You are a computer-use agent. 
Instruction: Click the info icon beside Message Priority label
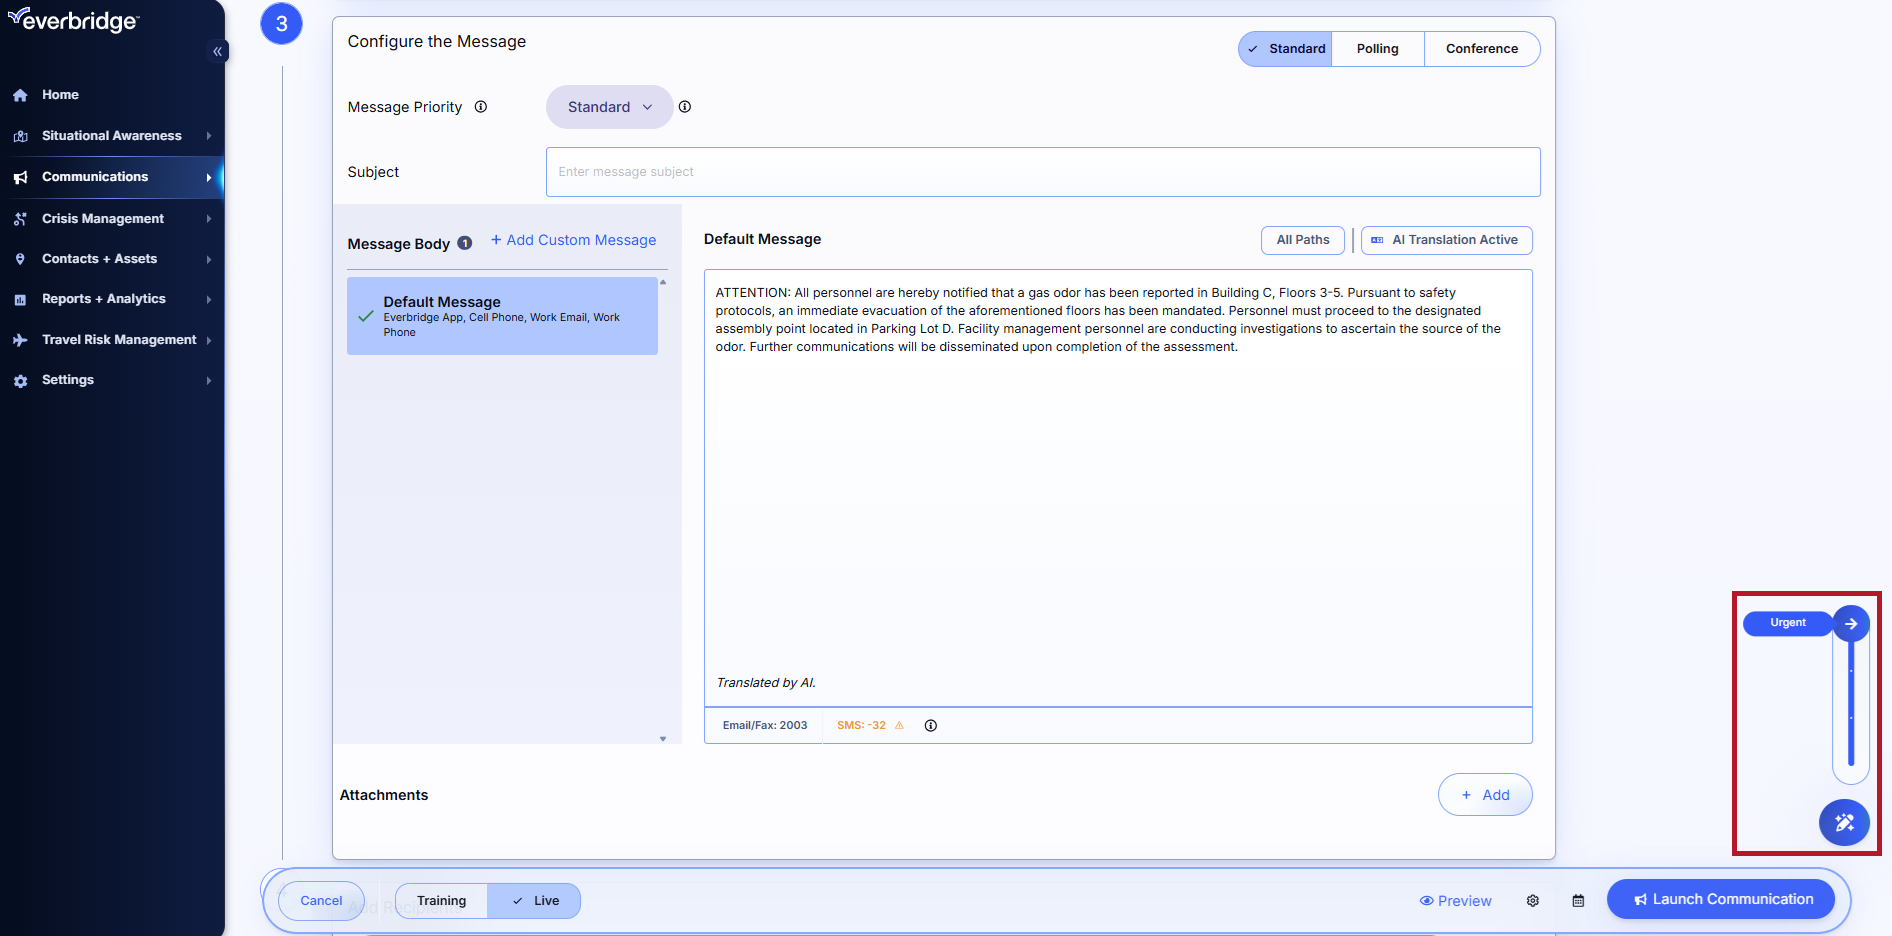pos(481,107)
